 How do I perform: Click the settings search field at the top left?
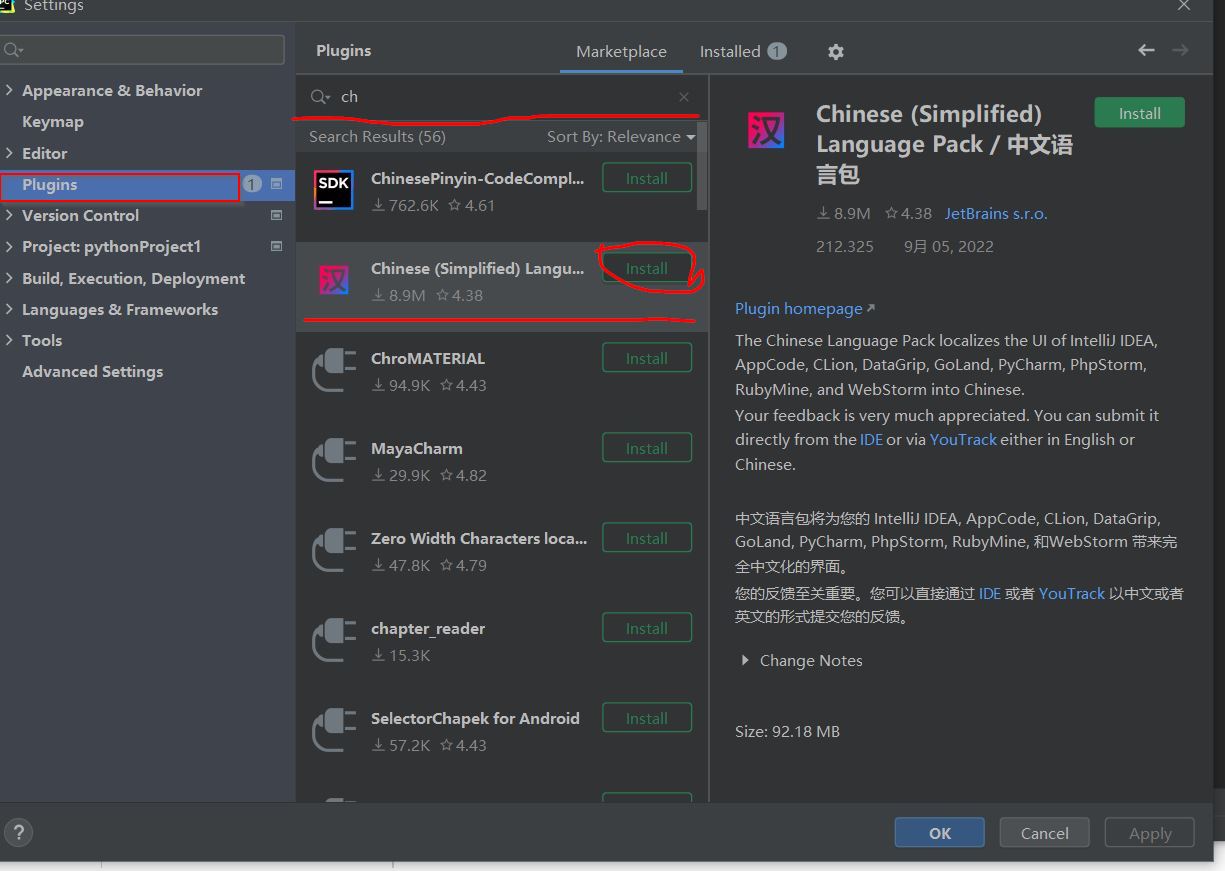click(x=143, y=50)
